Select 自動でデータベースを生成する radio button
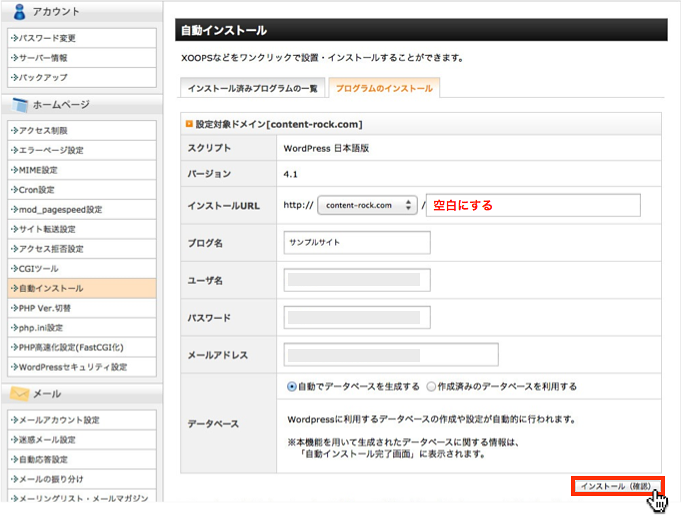This screenshot has height=515, width=681. tap(292, 386)
